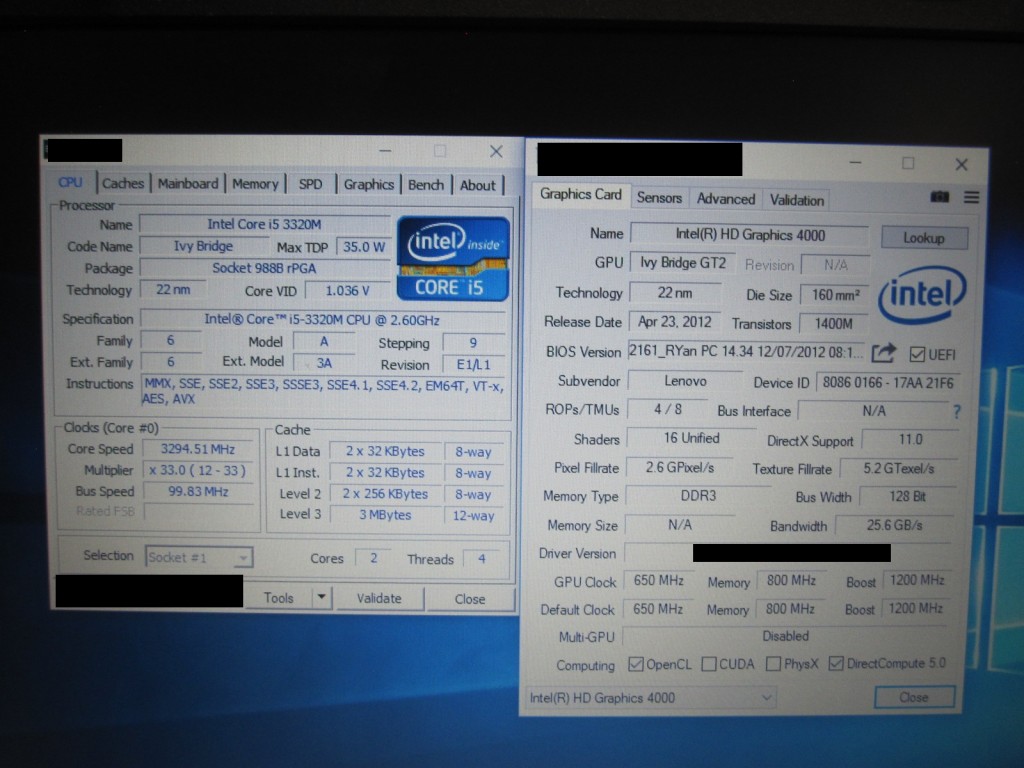1024x768 pixels.
Task: Click the Transistors value 1400M
Action: pos(833,324)
